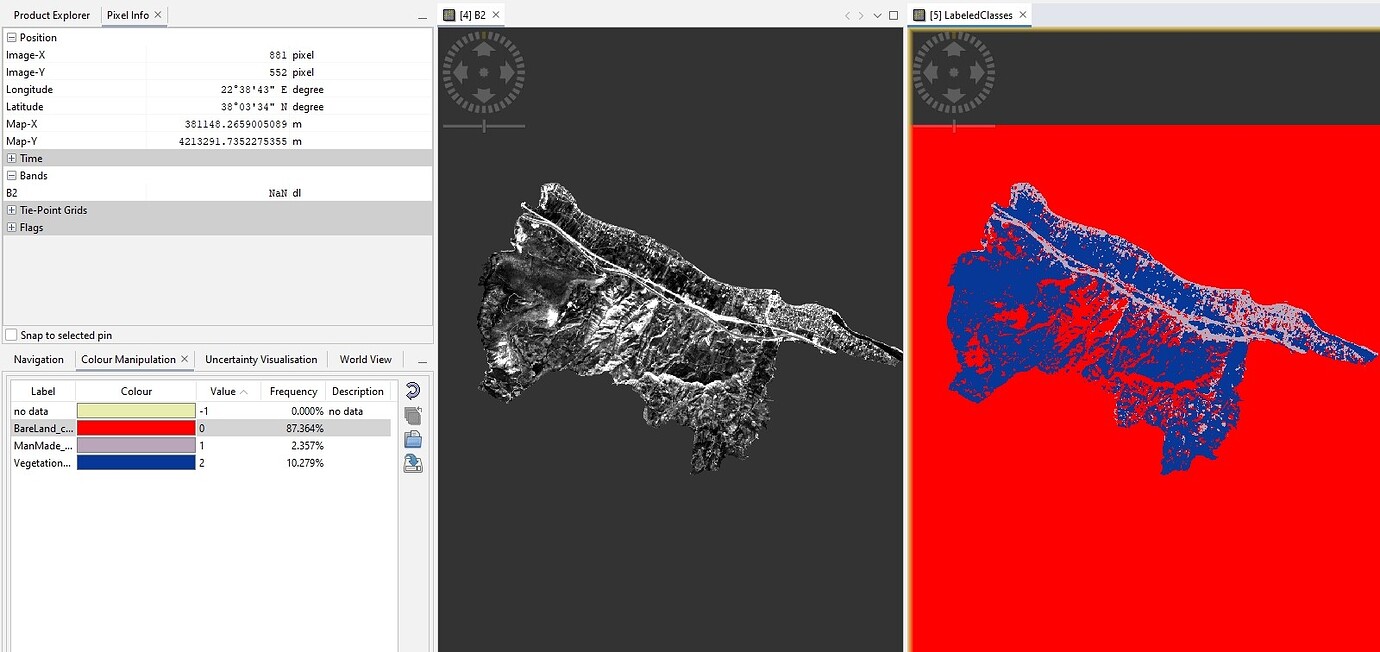Open the no data colour swatch
Screen dimensions: 1380x652
(x=136, y=411)
